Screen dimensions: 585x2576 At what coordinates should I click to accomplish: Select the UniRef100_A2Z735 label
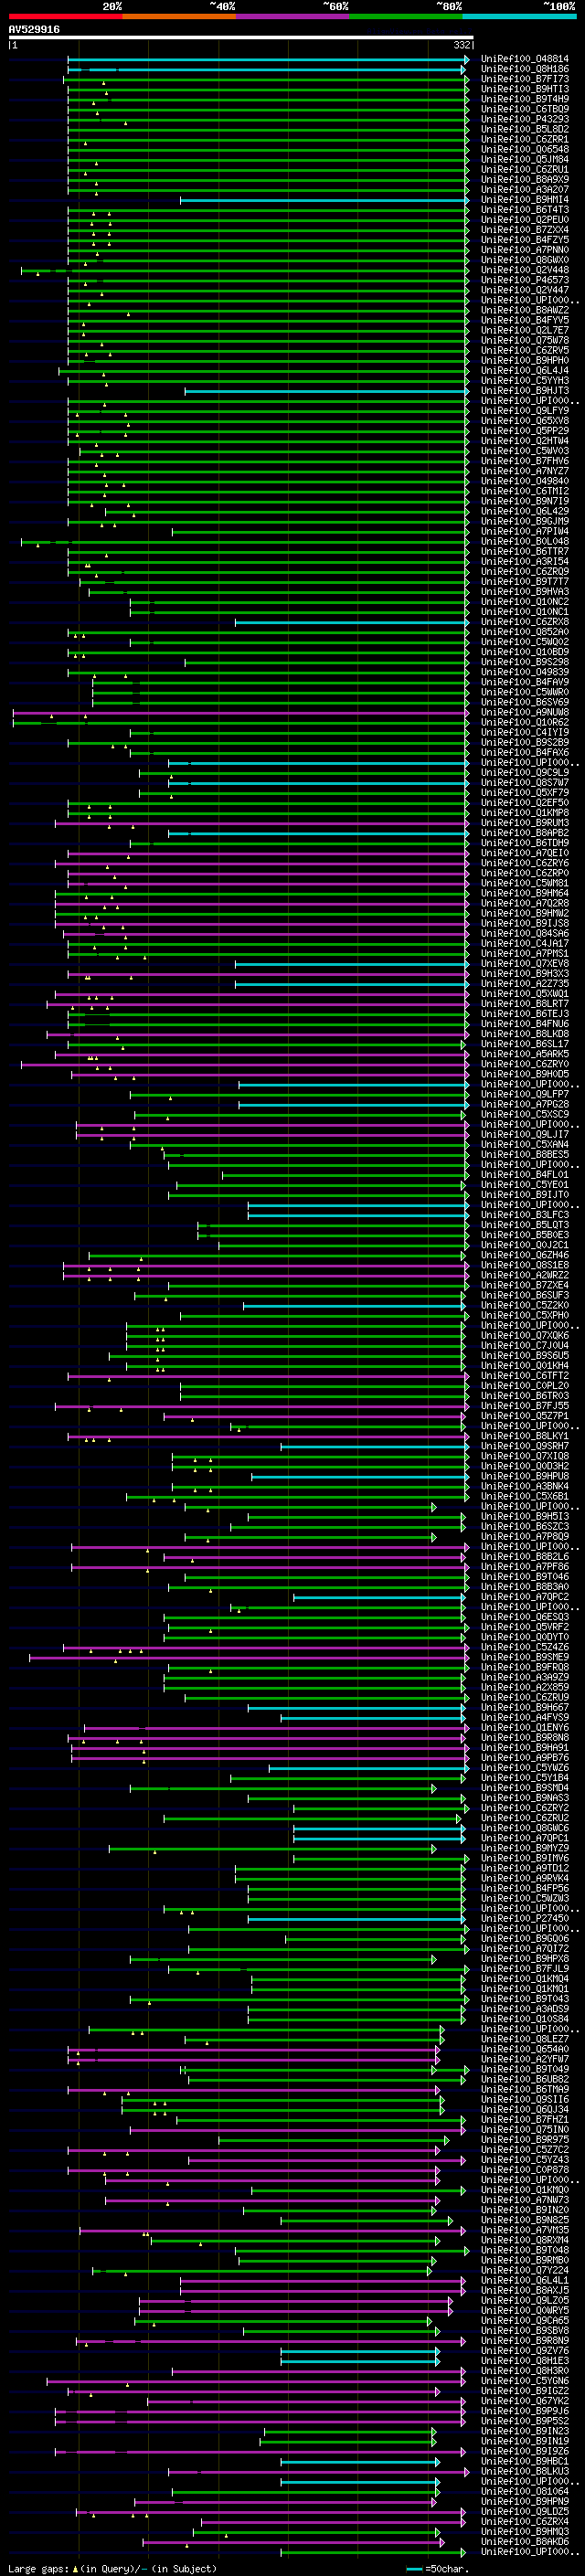(524, 983)
